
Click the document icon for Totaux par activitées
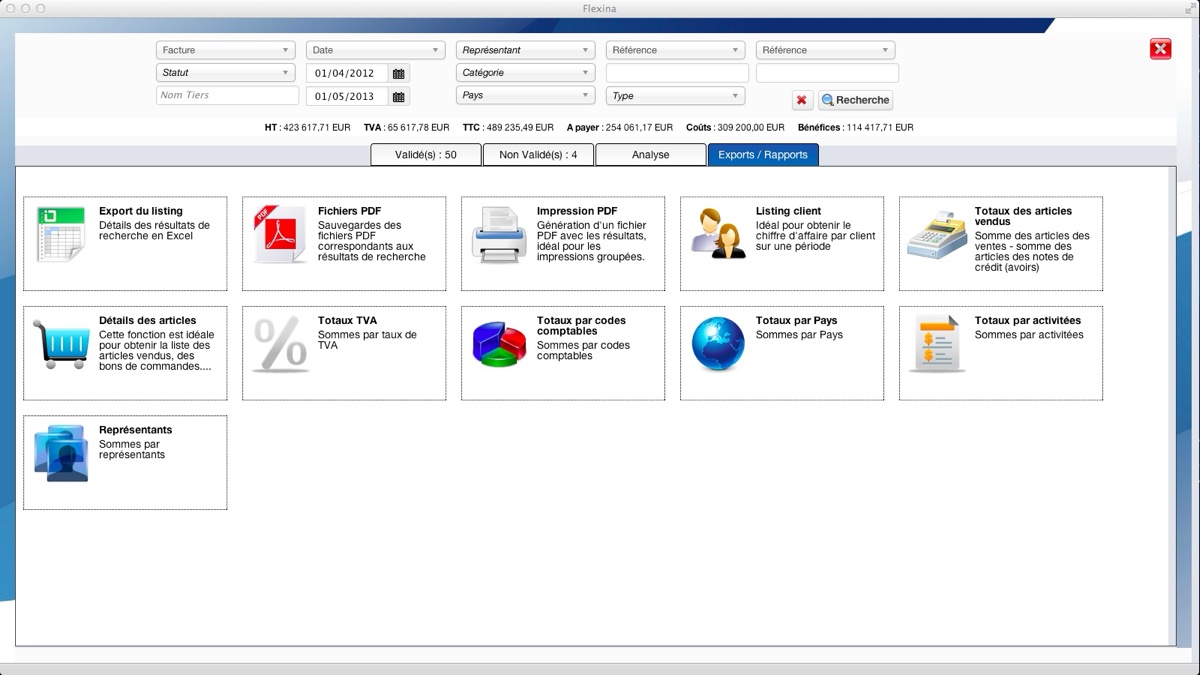pos(937,345)
